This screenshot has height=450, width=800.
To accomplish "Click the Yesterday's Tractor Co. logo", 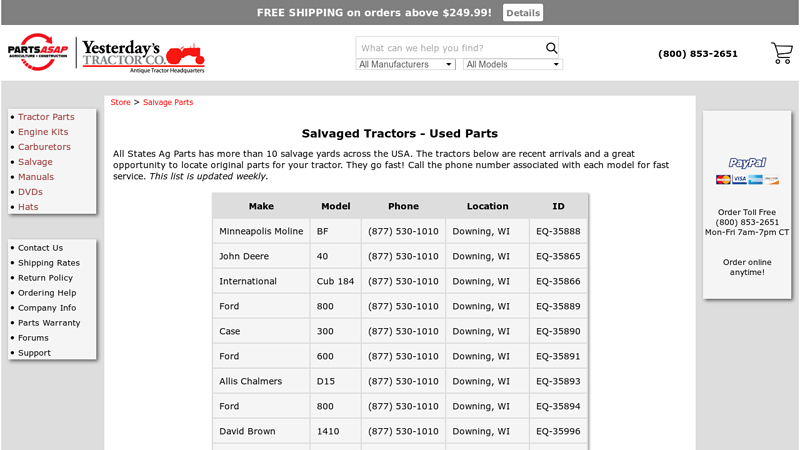I will pyautogui.click(x=142, y=54).
